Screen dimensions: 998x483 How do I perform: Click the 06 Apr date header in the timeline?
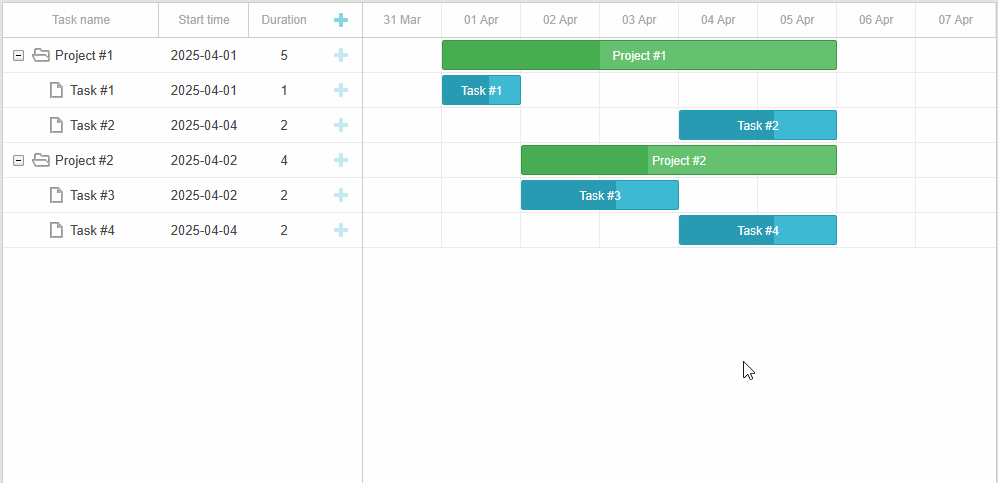(x=875, y=20)
